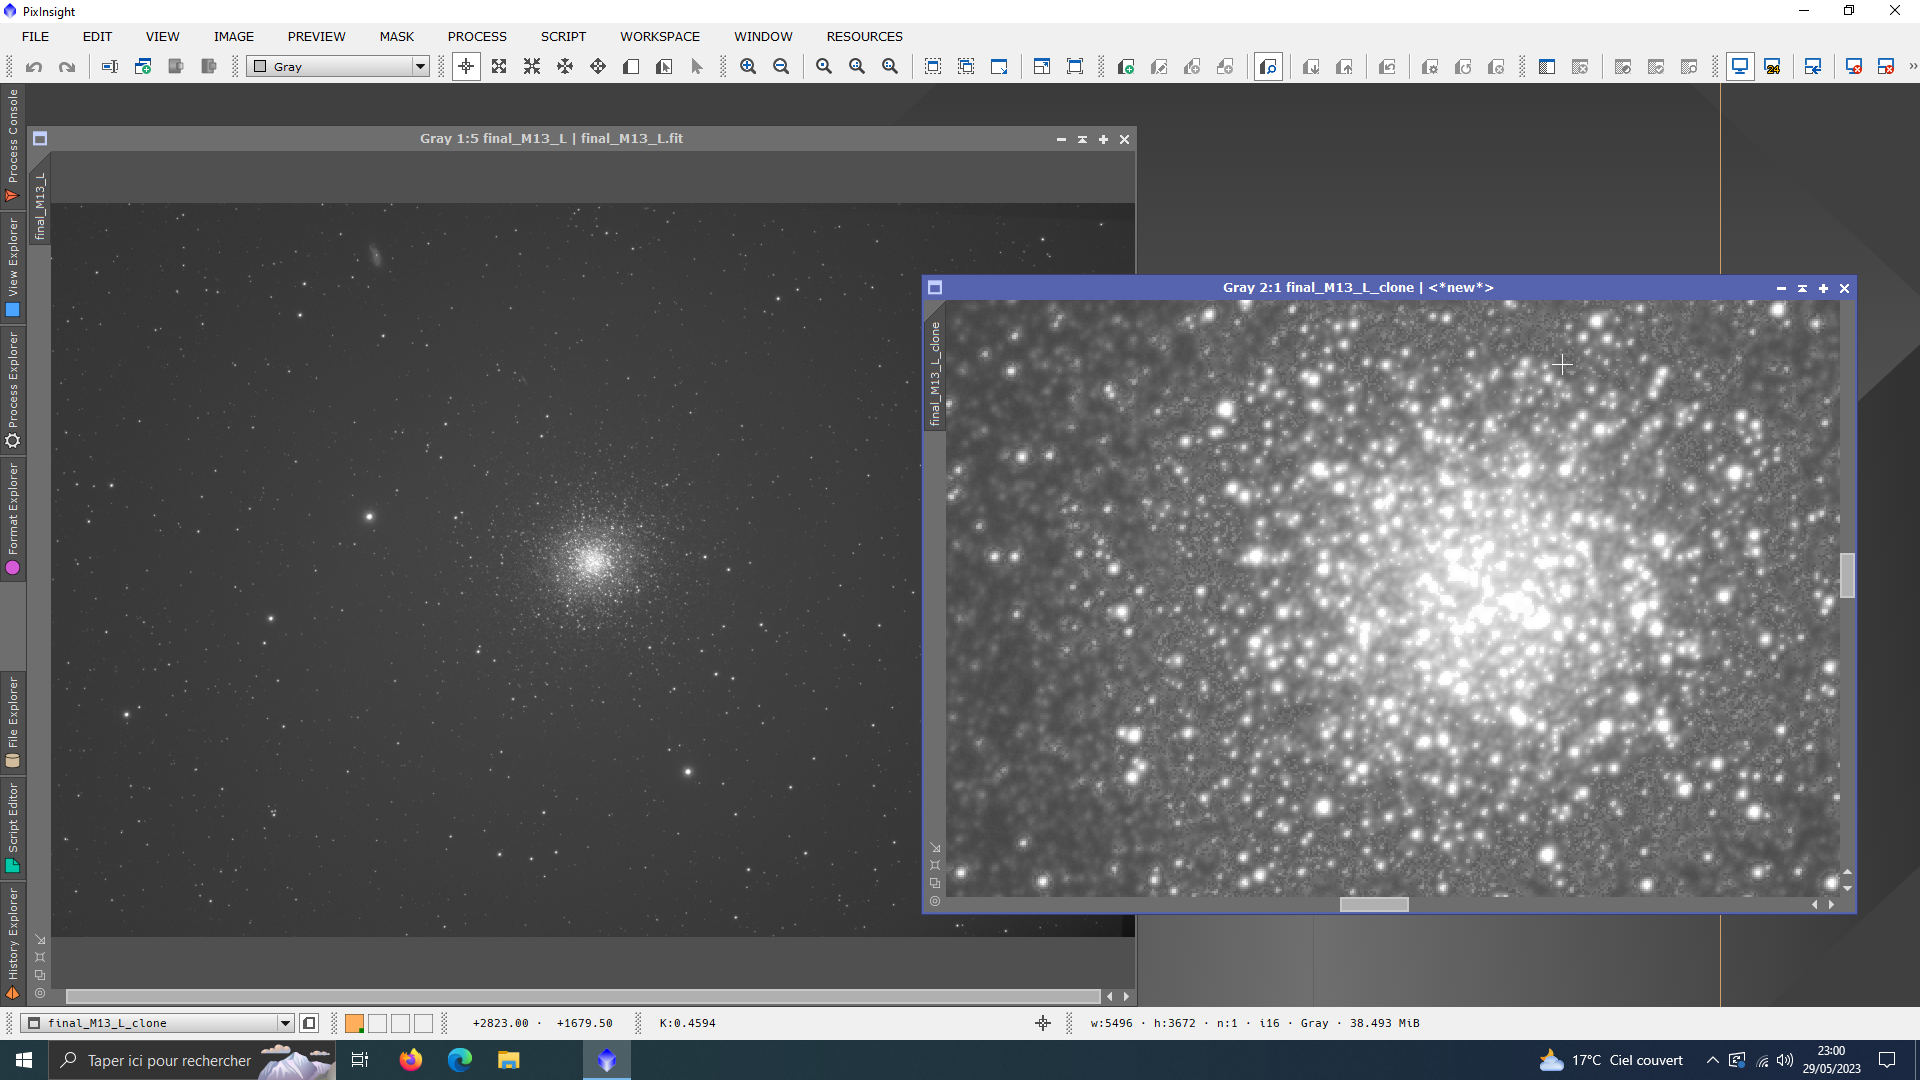Click the Undo arrow in toolbar
Image resolution: width=1920 pixels, height=1080 pixels.
point(34,67)
